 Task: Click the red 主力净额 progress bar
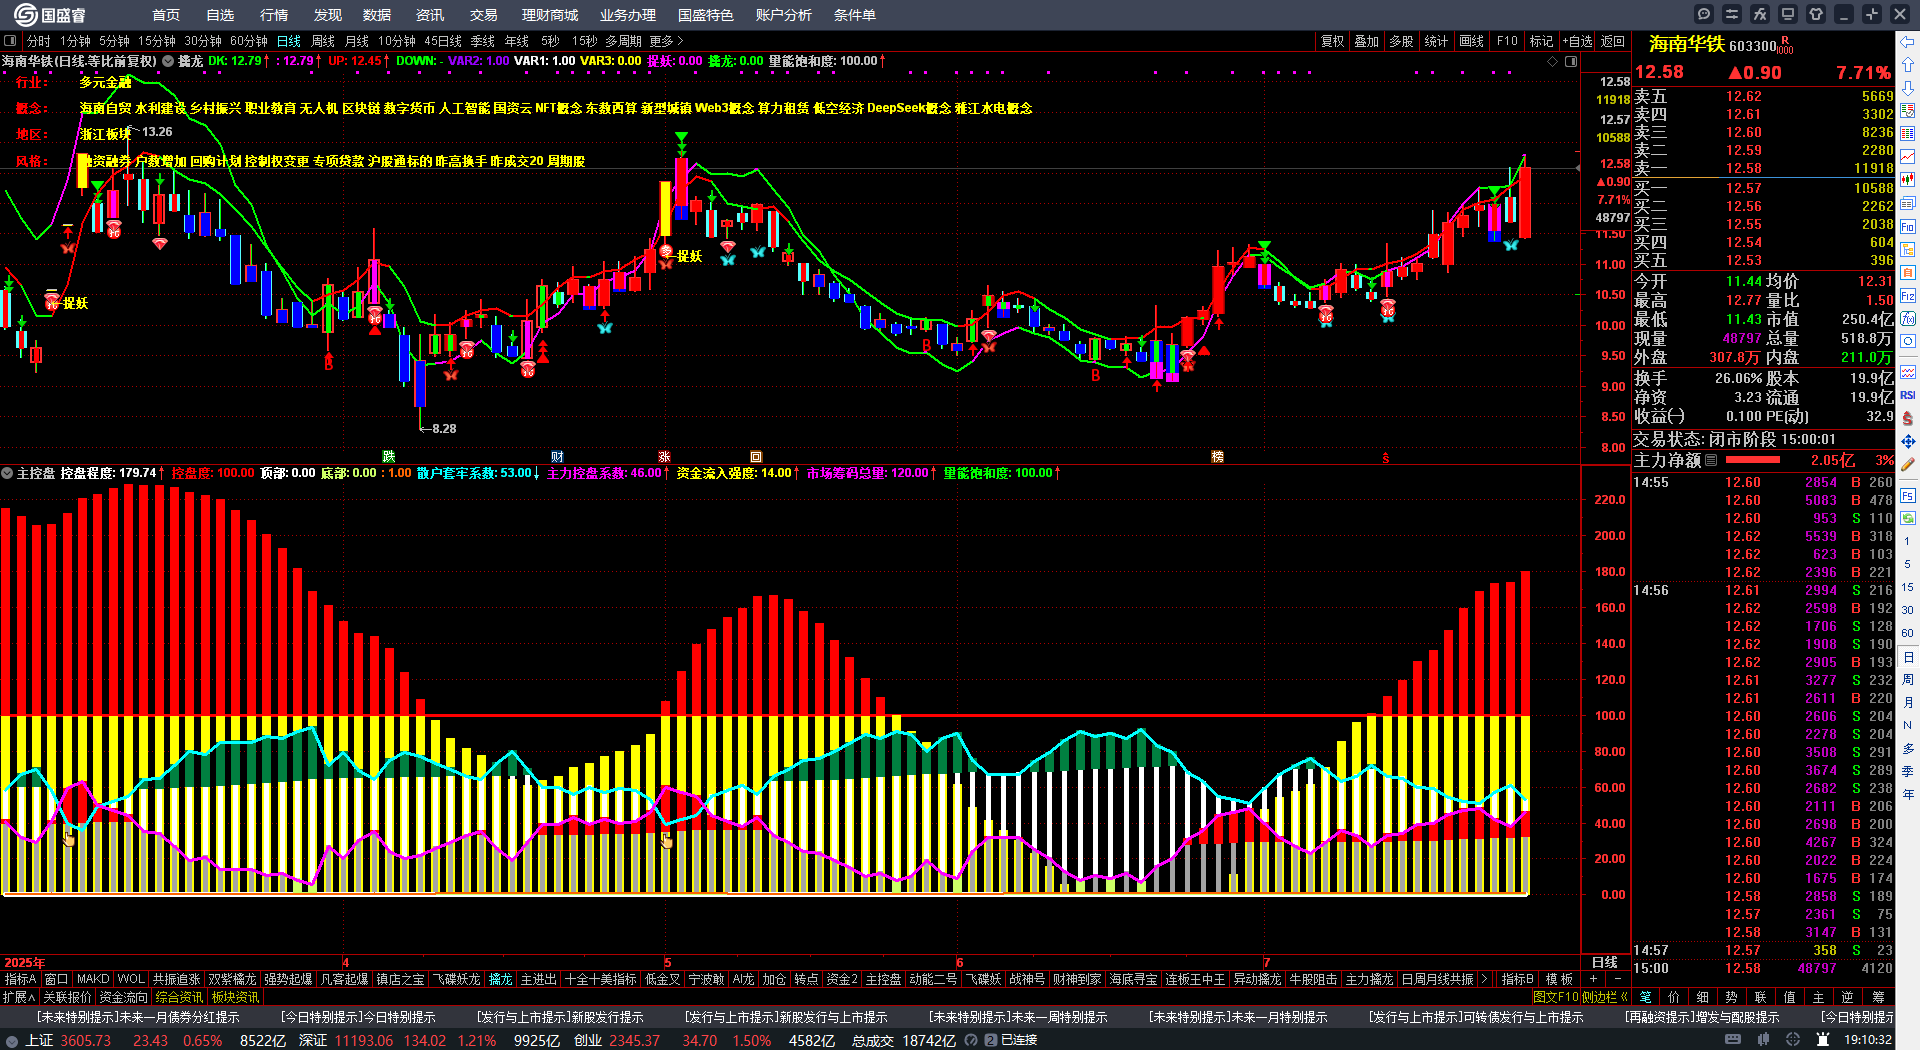[1753, 460]
